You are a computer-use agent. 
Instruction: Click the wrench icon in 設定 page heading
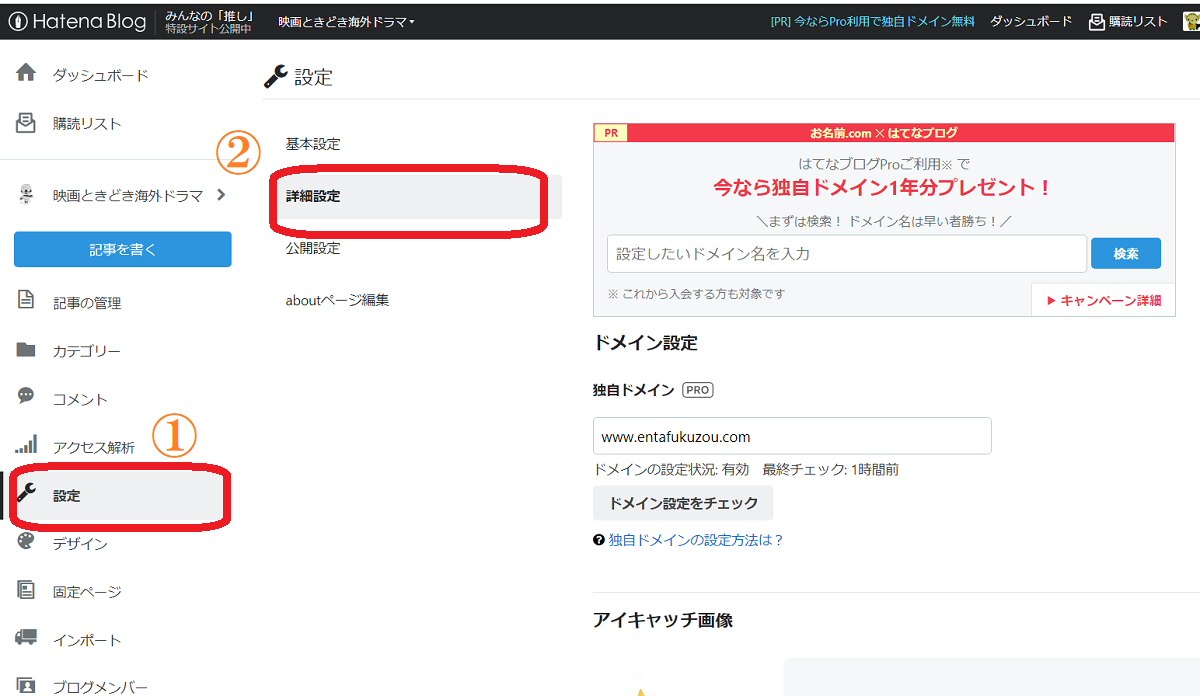(275, 76)
